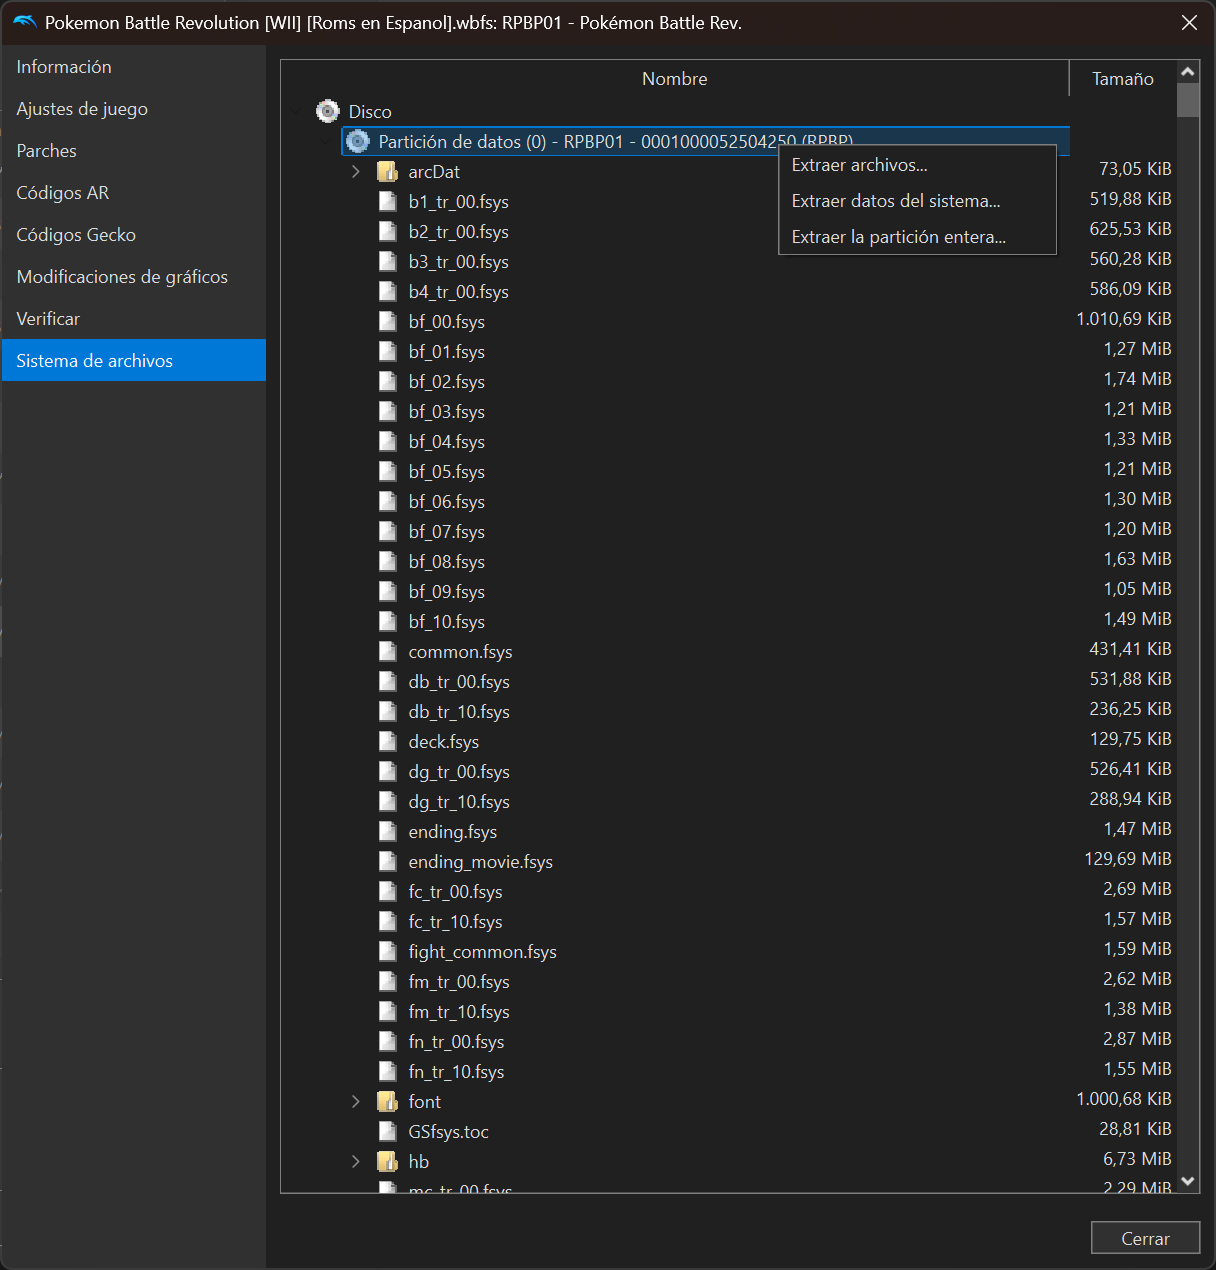Expand the hb folder
The height and width of the screenshot is (1270, 1216).
(356, 1161)
